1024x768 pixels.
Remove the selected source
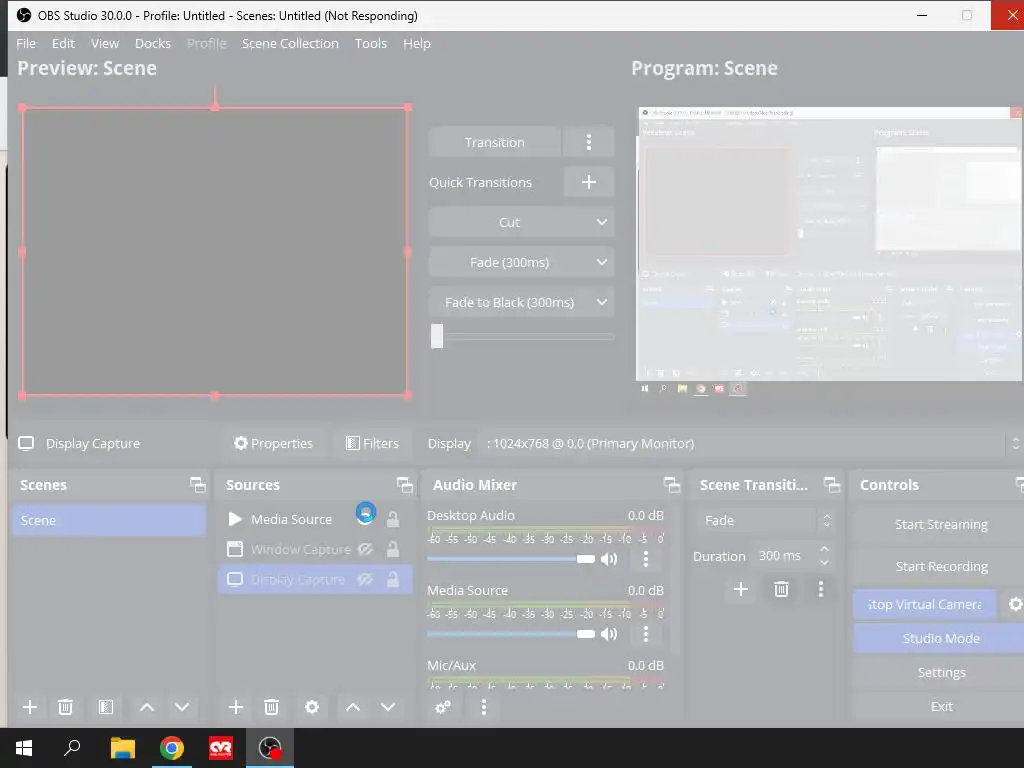[x=271, y=707]
